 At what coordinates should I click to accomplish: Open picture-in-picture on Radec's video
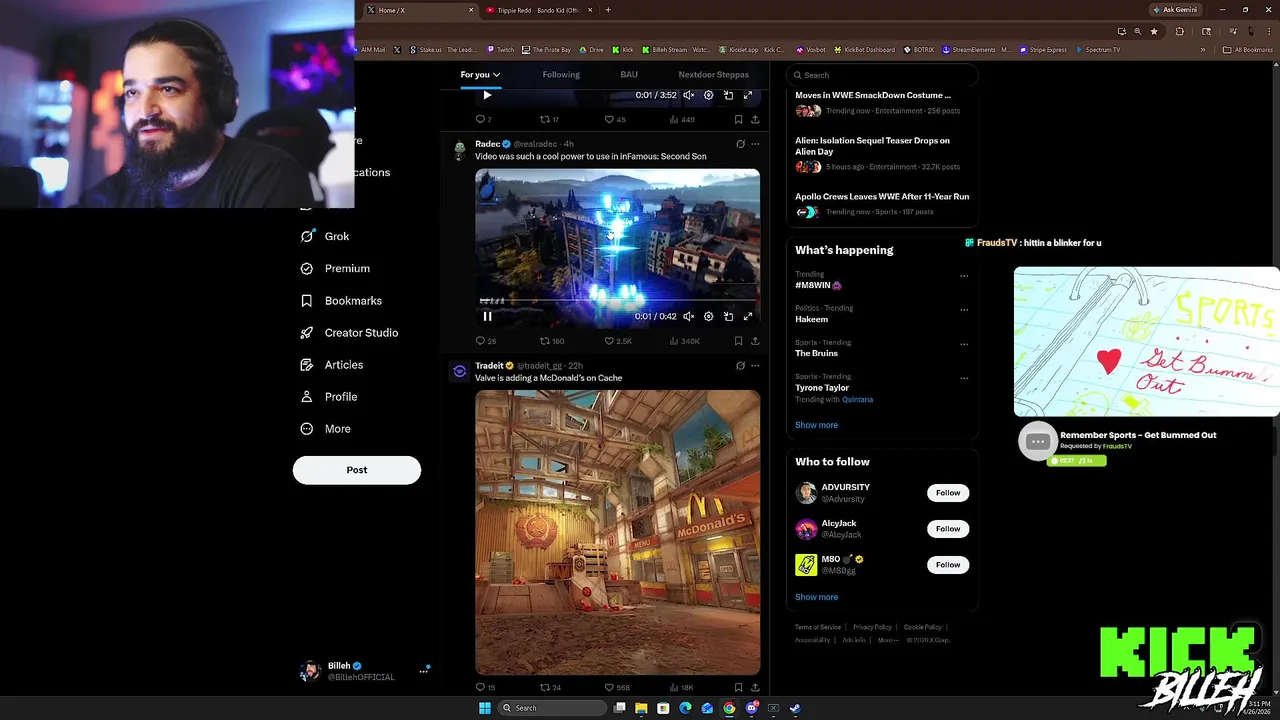[x=728, y=316]
